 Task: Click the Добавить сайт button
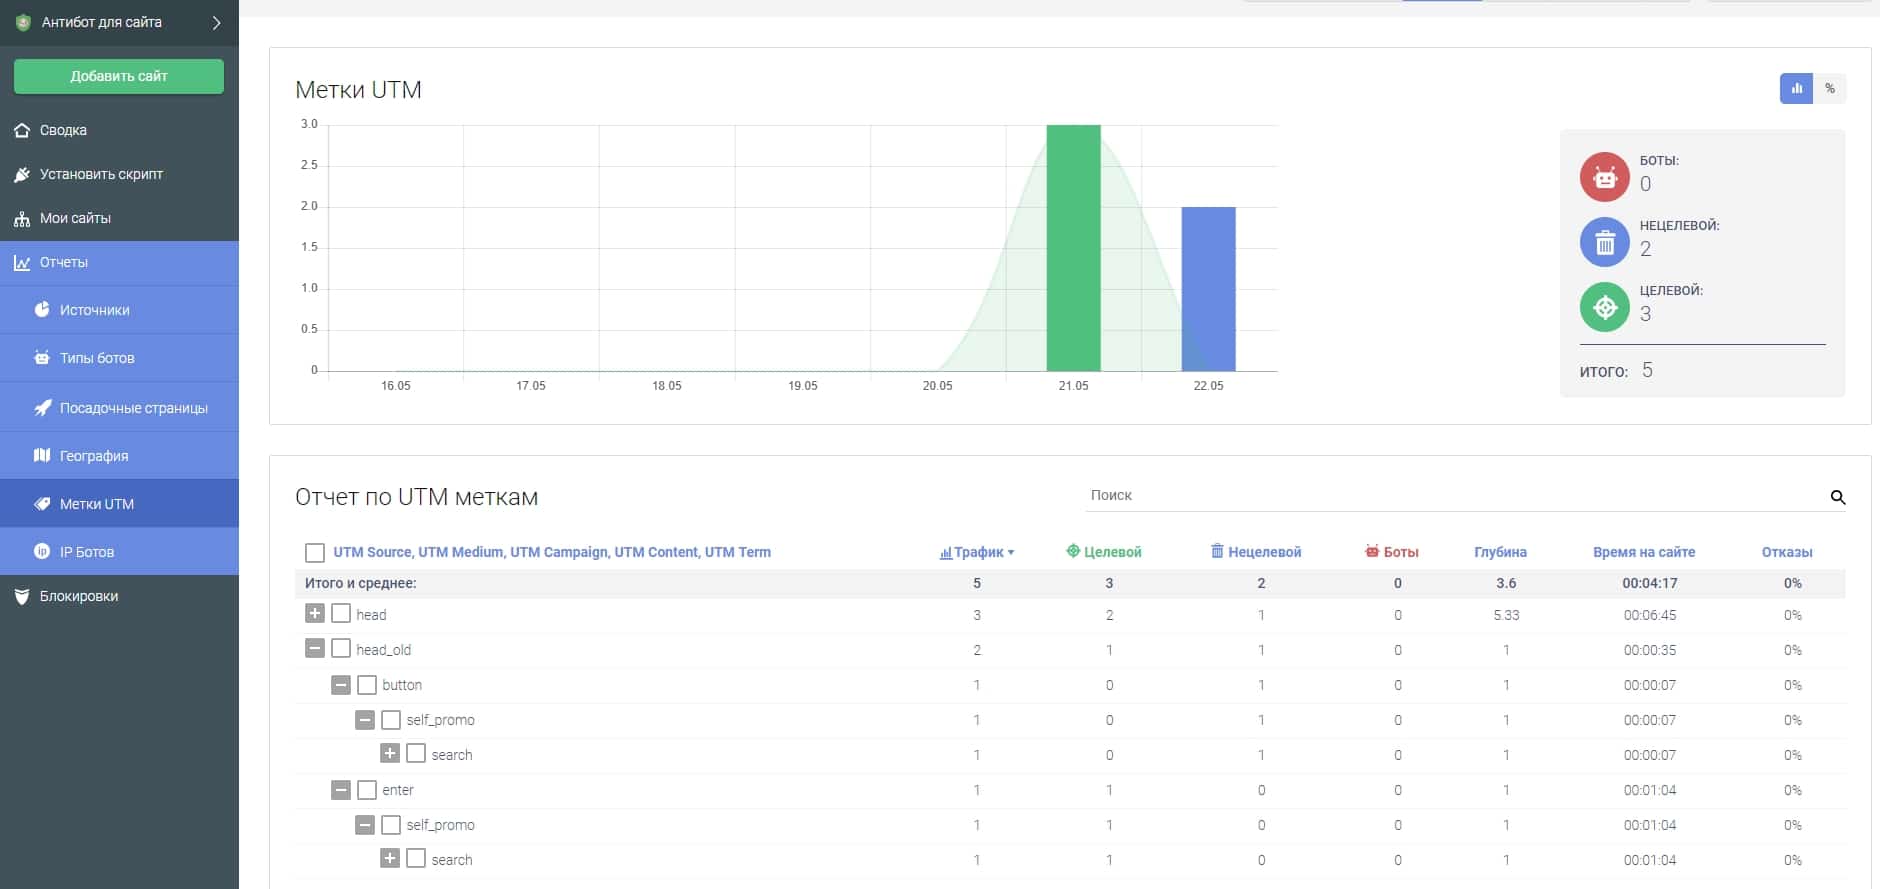119,76
